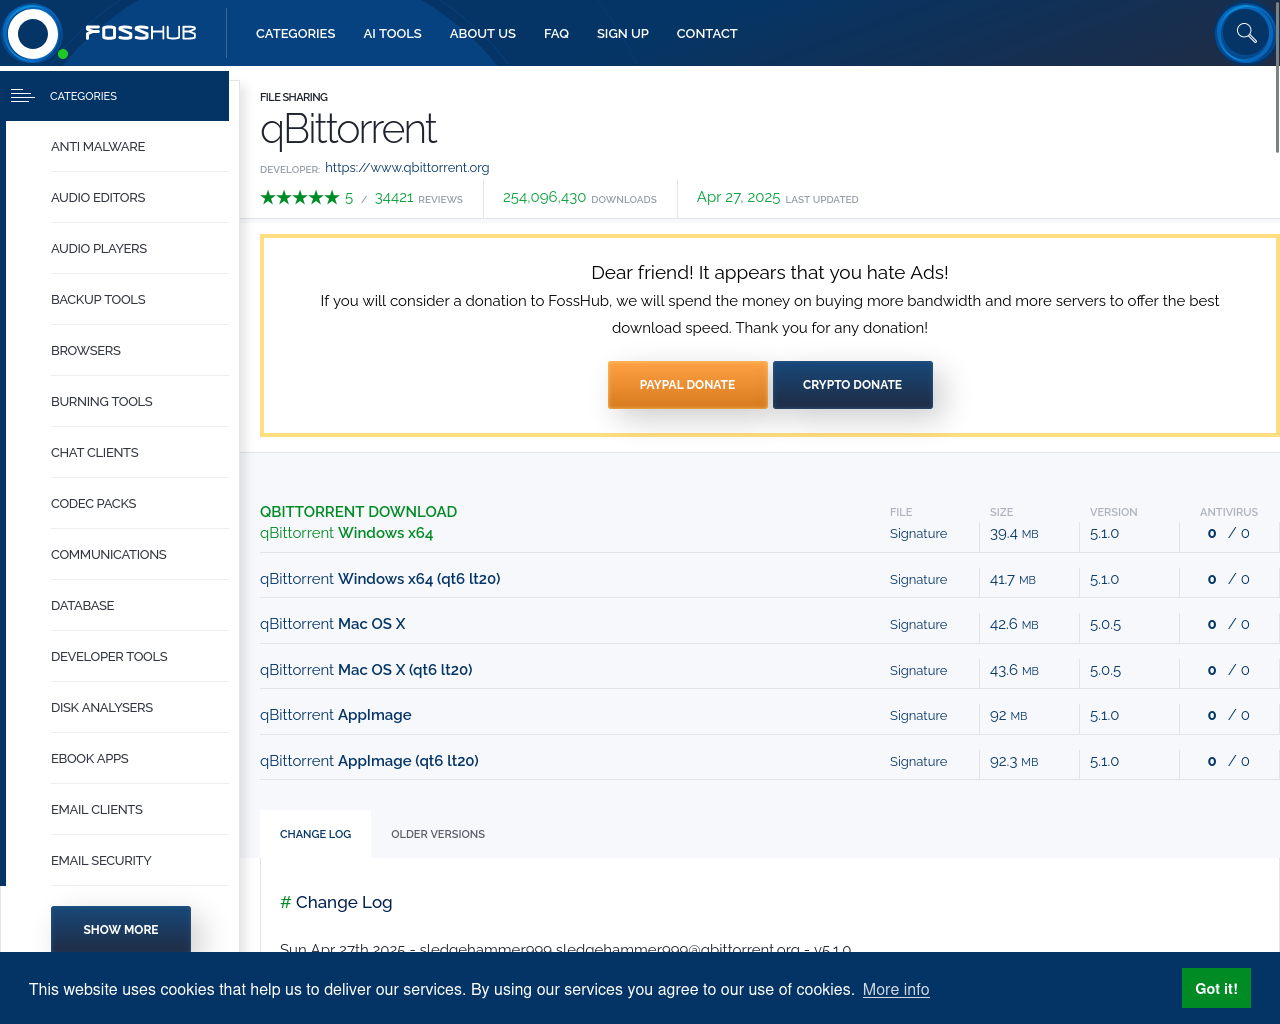Click the PAYPAL DONATE button

pyautogui.click(x=688, y=385)
